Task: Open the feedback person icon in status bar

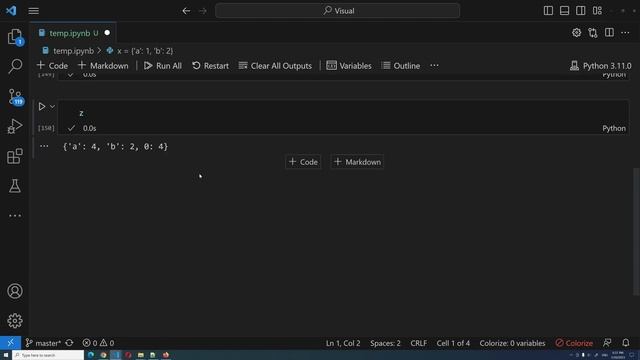Action: 607,343
